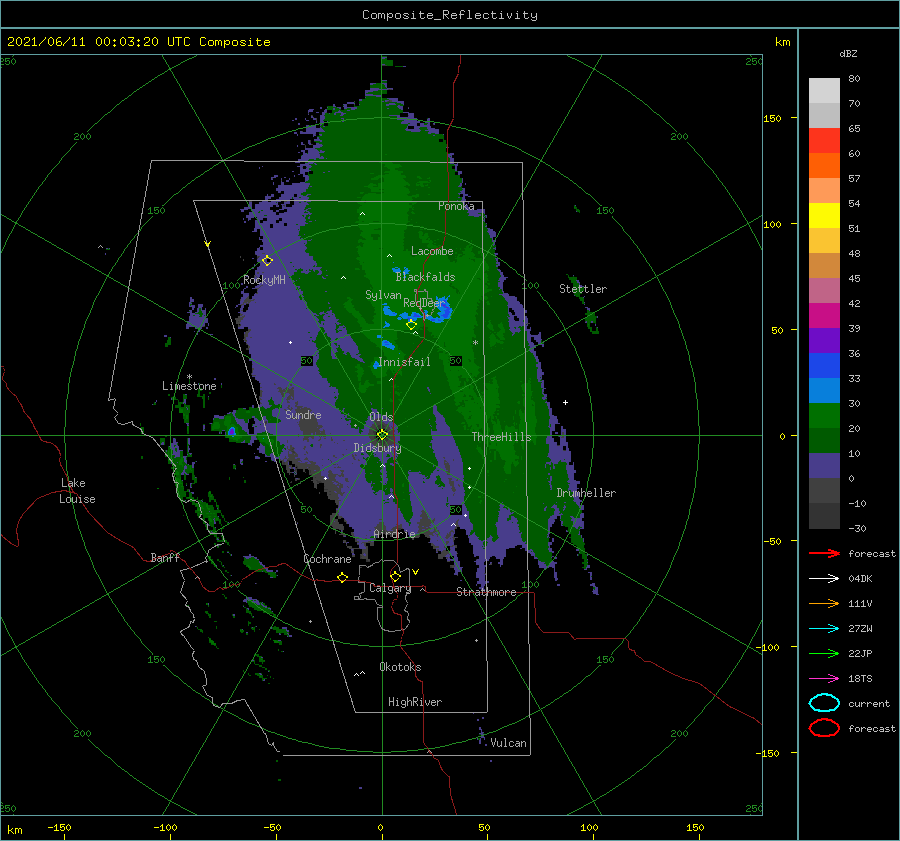Click the Strathmore label
Viewport: 900px width, 841px height.
(x=486, y=592)
